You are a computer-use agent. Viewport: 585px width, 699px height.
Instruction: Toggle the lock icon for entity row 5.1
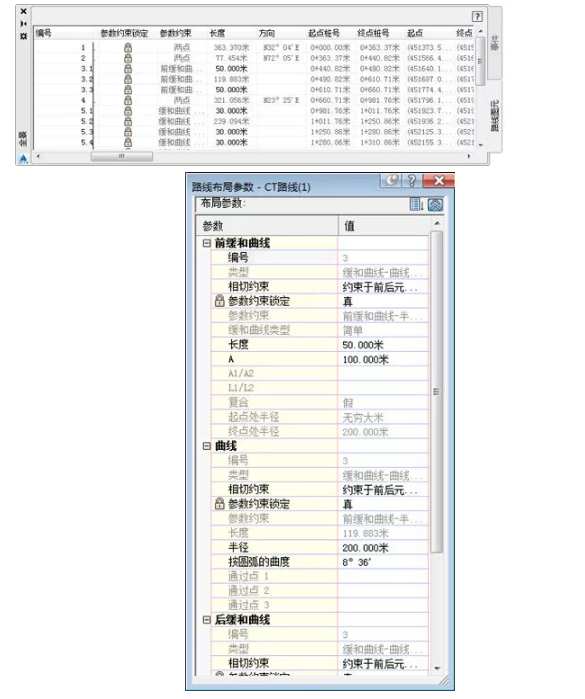[128, 111]
